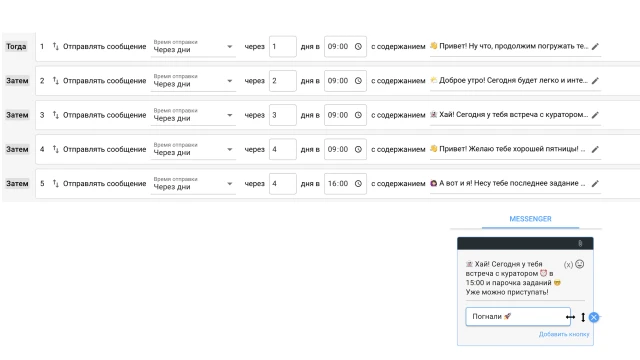
Task: Click the vertical move arrows on button
Action: click(583, 317)
